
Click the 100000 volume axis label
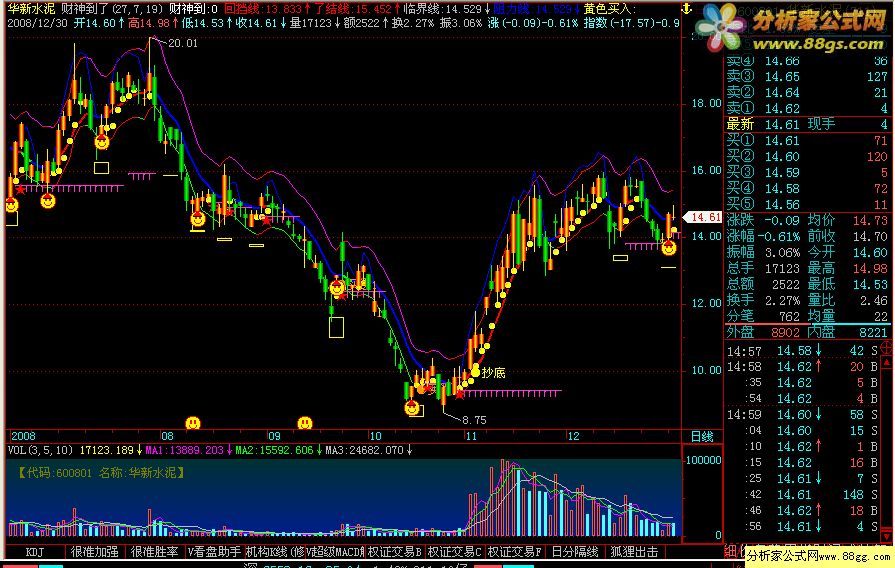coord(704,460)
